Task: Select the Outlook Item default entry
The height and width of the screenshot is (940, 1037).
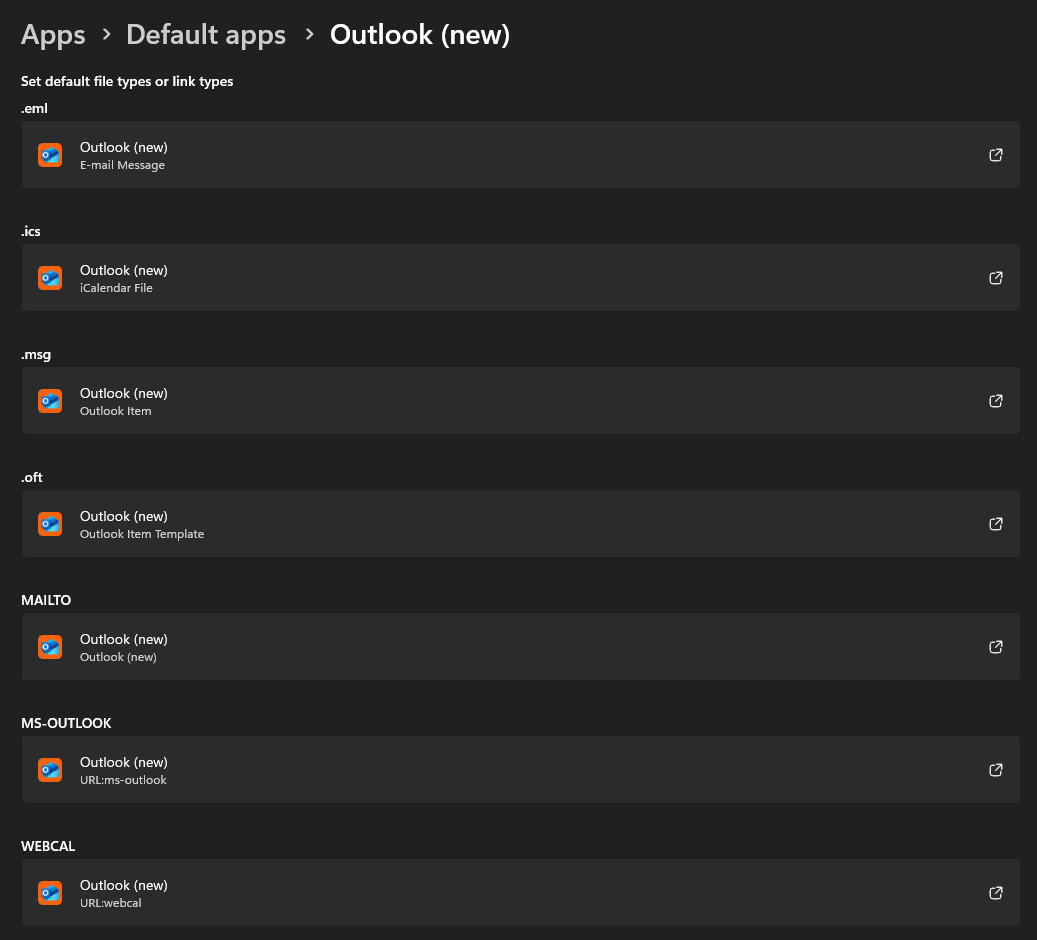Action: [x=520, y=401]
